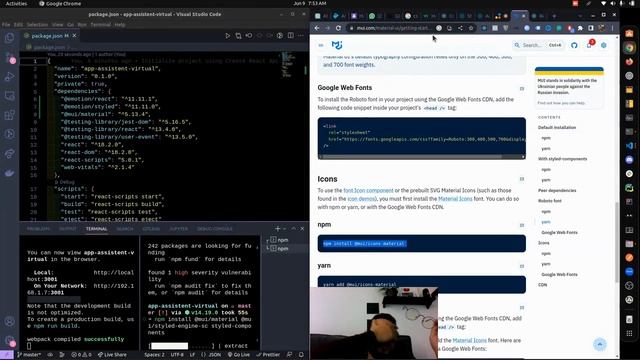This screenshot has width=640, height=360.
Task: Open the Terminal menu in VS Code
Action: coord(100,24)
